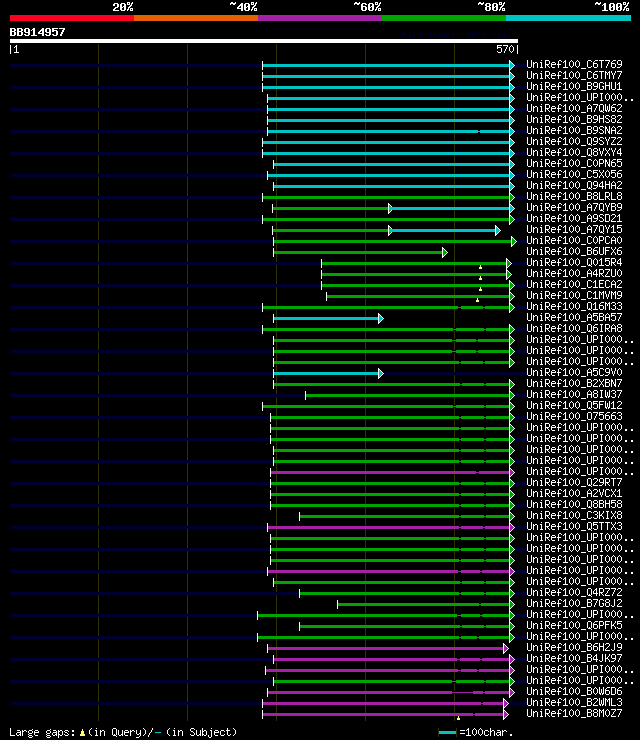640x740 pixels.
Task: Select the UniRef100_C0PCA0 hit label
Action: pos(574,240)
